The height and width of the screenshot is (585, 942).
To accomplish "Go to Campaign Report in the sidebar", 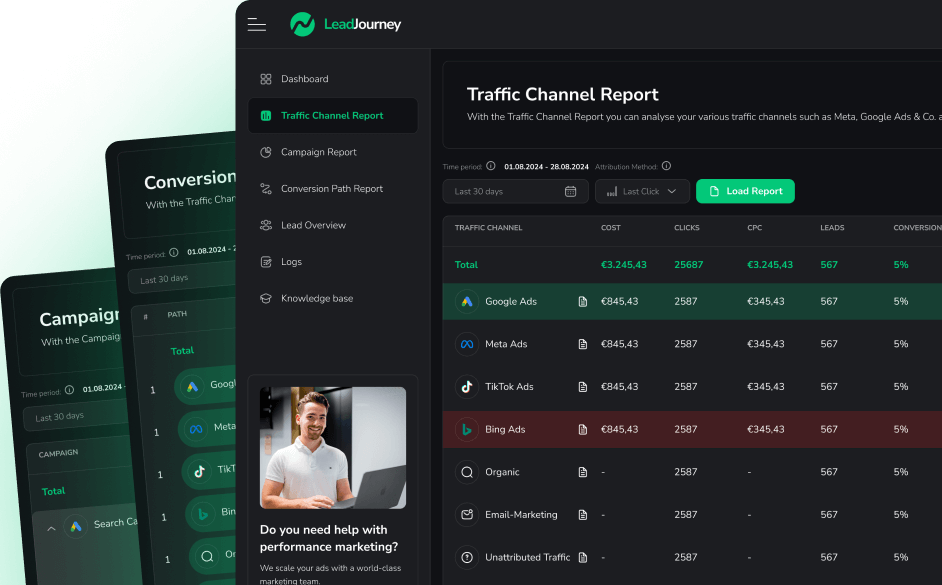I will point(333,152).
